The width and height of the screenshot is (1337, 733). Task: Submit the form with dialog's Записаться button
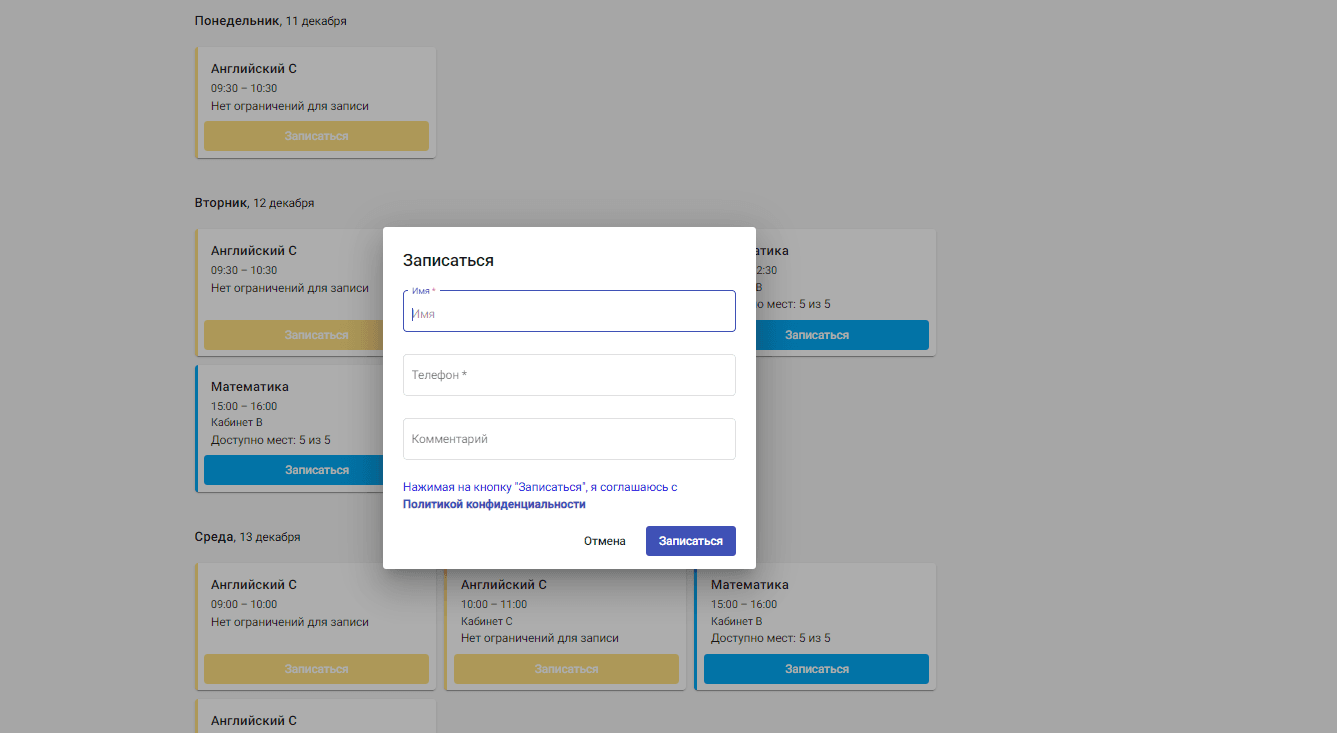click(690, 541)
